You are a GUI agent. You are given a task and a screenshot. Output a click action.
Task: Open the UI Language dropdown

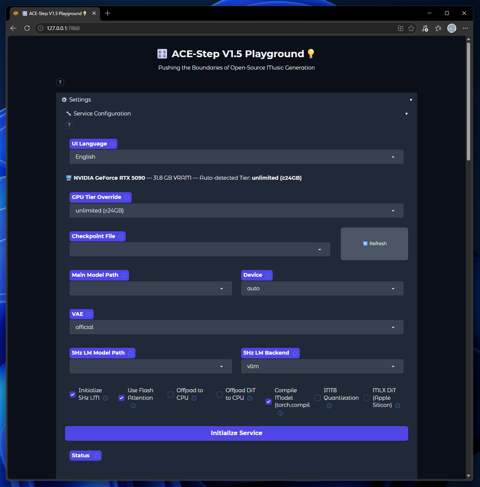[236, 157]
